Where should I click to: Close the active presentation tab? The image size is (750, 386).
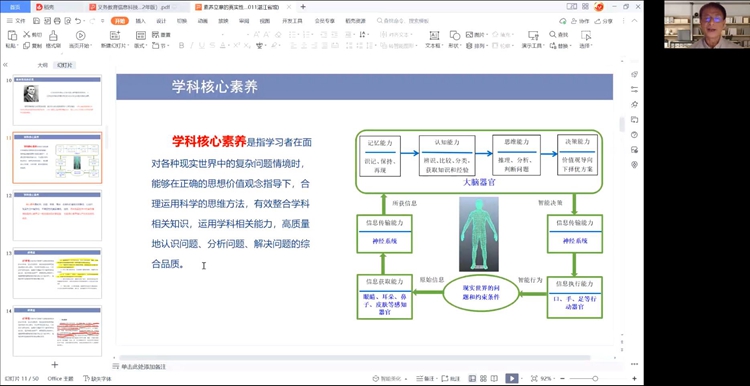pyautogui.click(x=288, y=7)
